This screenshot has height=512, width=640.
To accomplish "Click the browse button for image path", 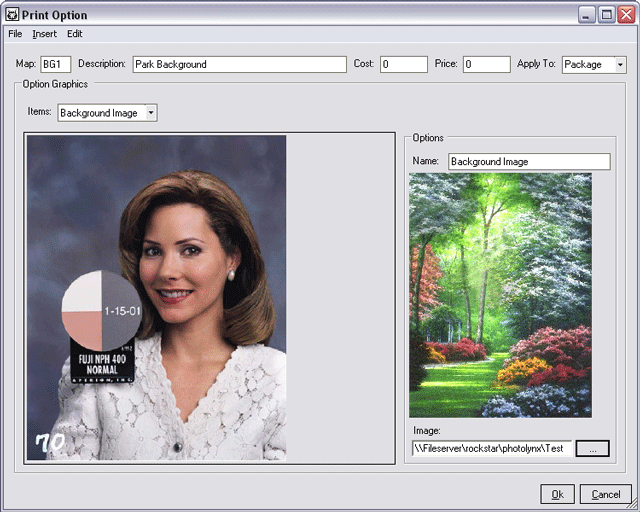I will click(x=592, y=449).
